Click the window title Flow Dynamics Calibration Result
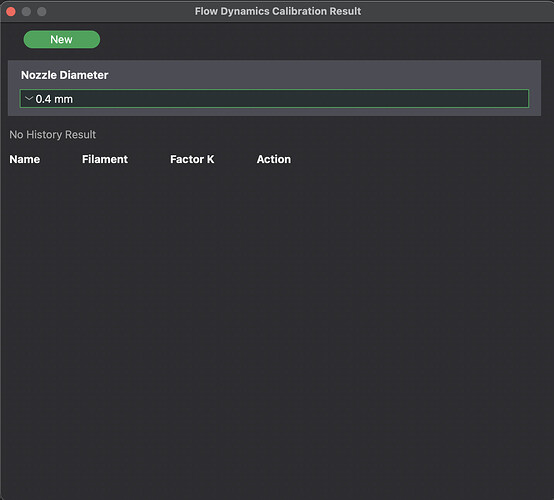The image size is (554, 500). tap(278, 11)
